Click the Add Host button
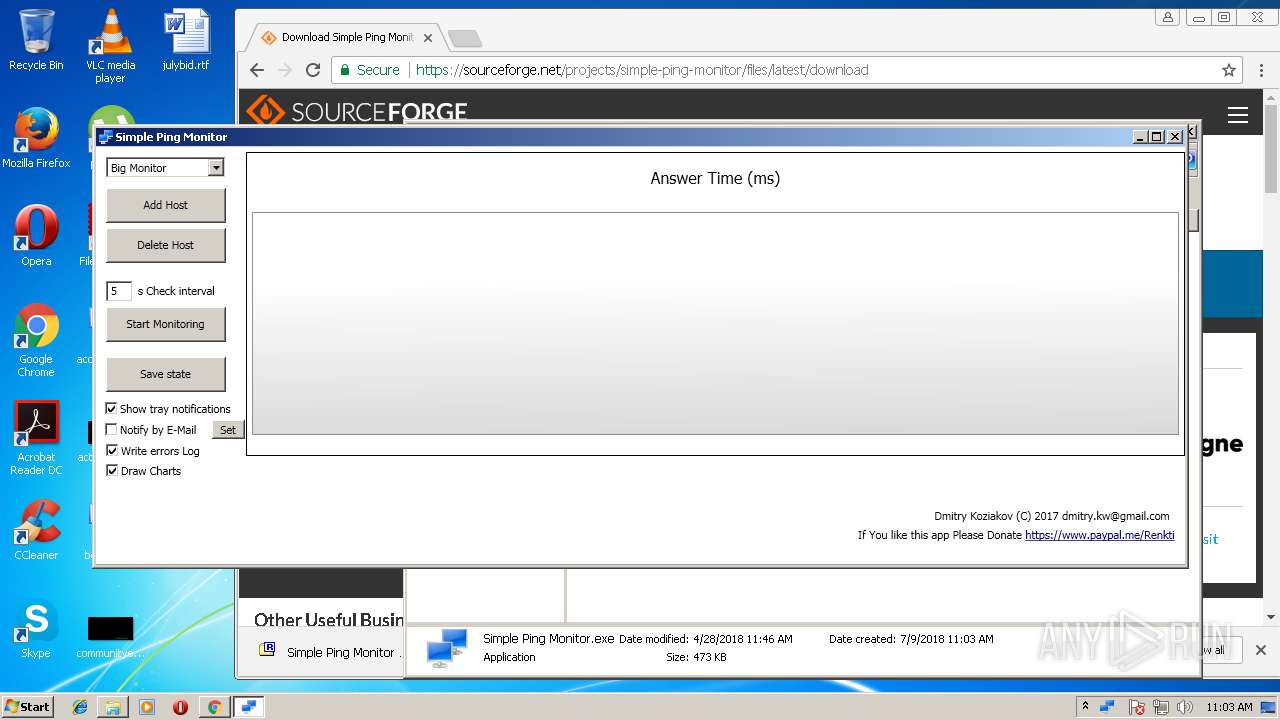This screenshot has width=1280, height=720. pos(166,205)
